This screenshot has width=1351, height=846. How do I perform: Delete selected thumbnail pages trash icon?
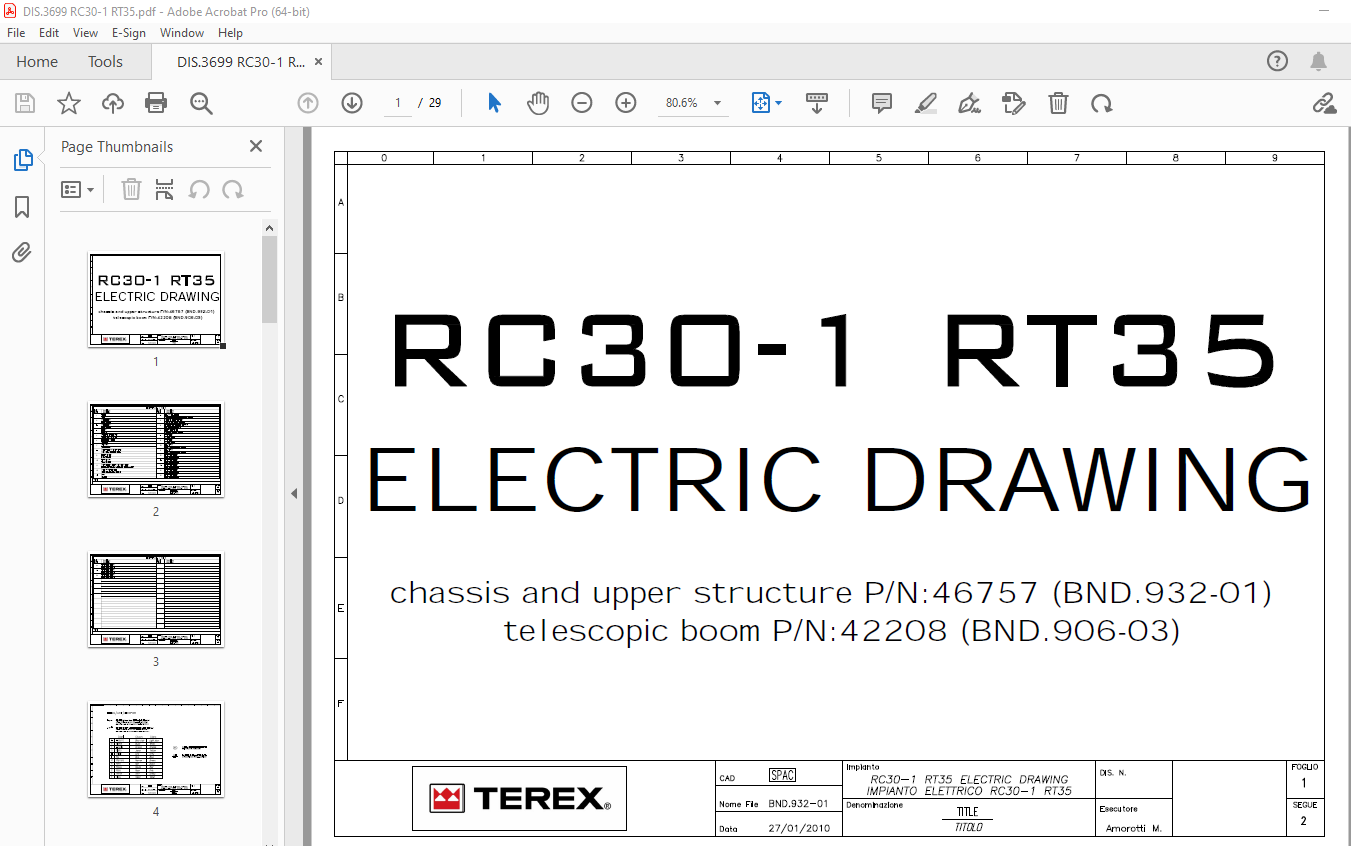click(x=131, y=189)
